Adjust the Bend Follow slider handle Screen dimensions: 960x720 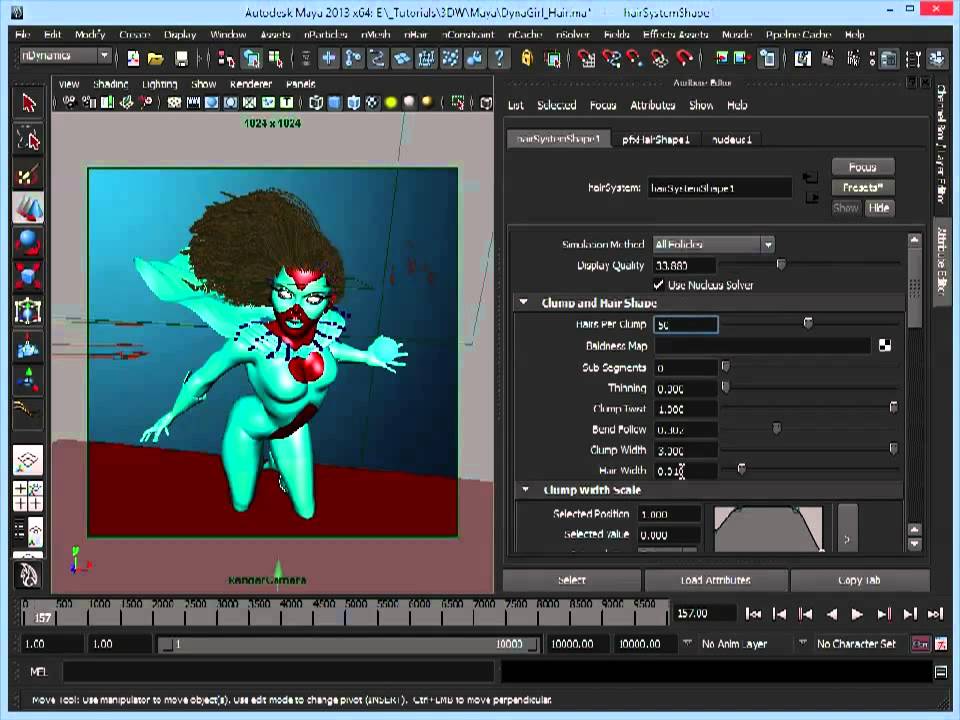tap(776, 429)
